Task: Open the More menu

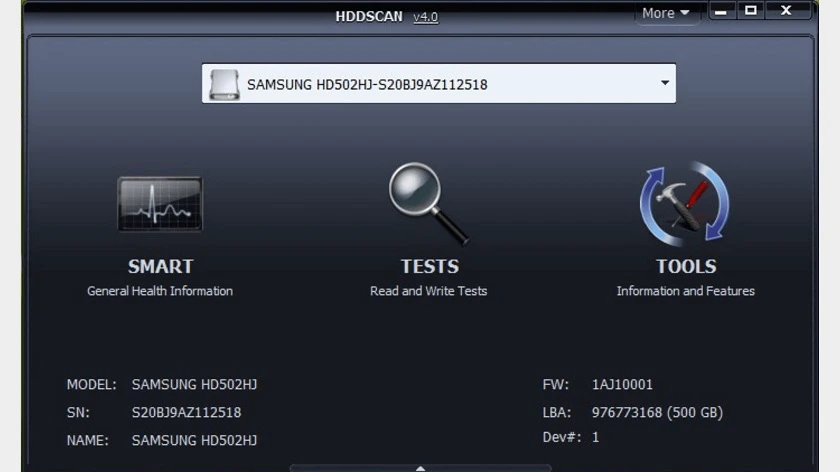Action: [x=665, y=13]
